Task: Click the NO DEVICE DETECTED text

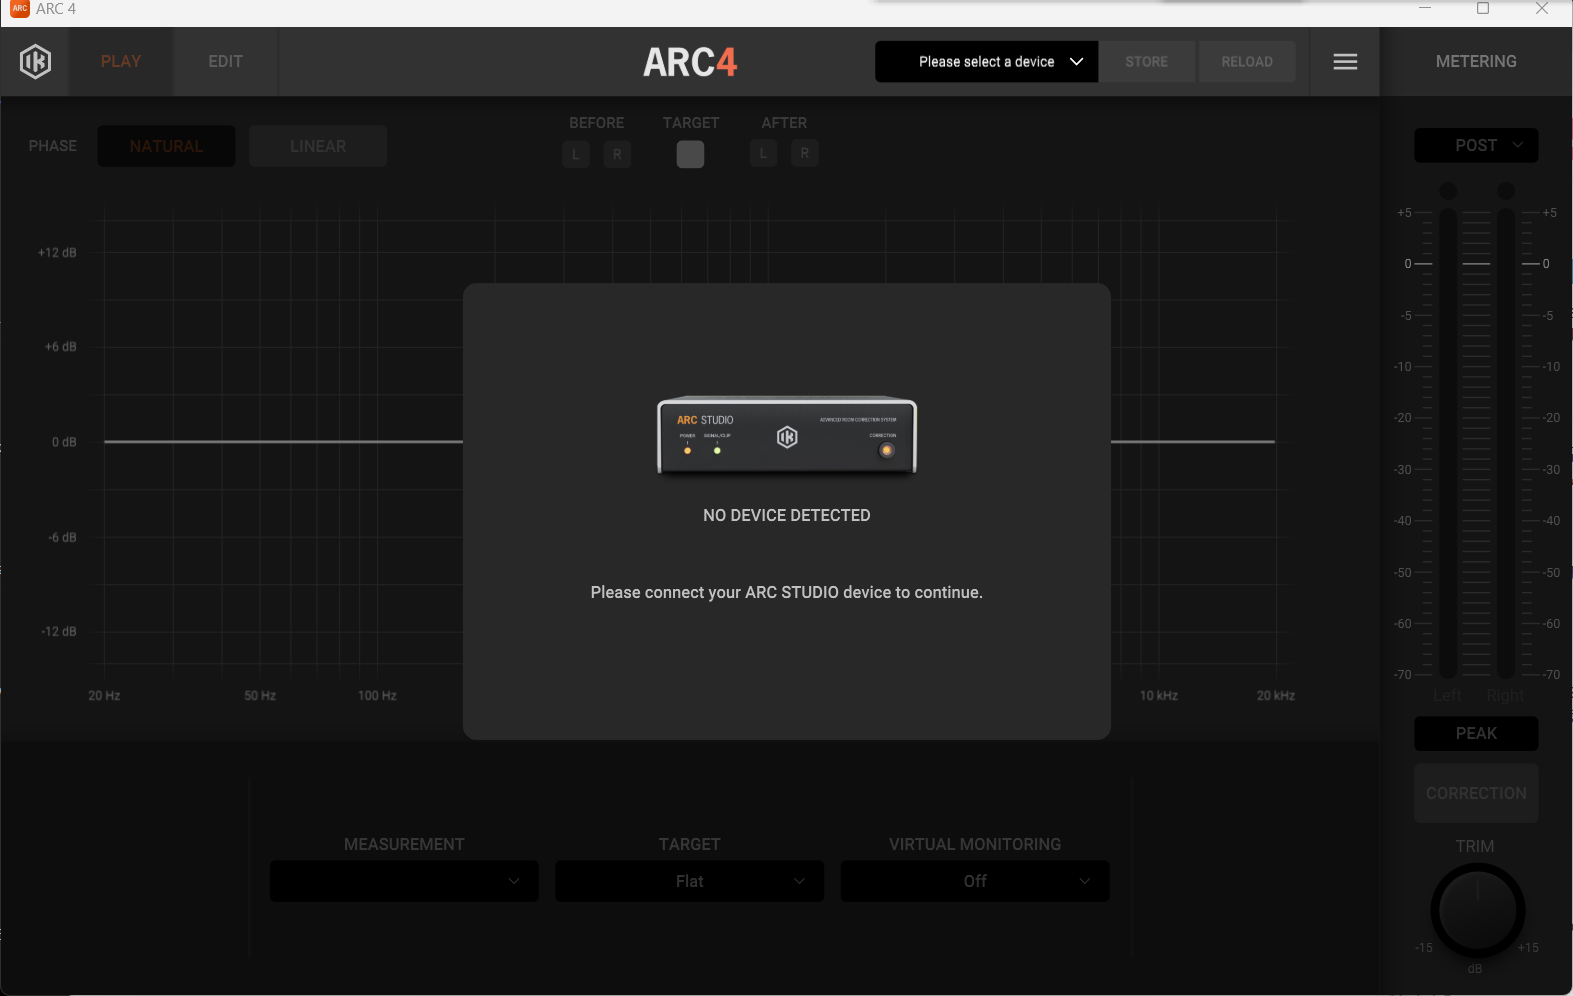Action: [x=787, y=516]
